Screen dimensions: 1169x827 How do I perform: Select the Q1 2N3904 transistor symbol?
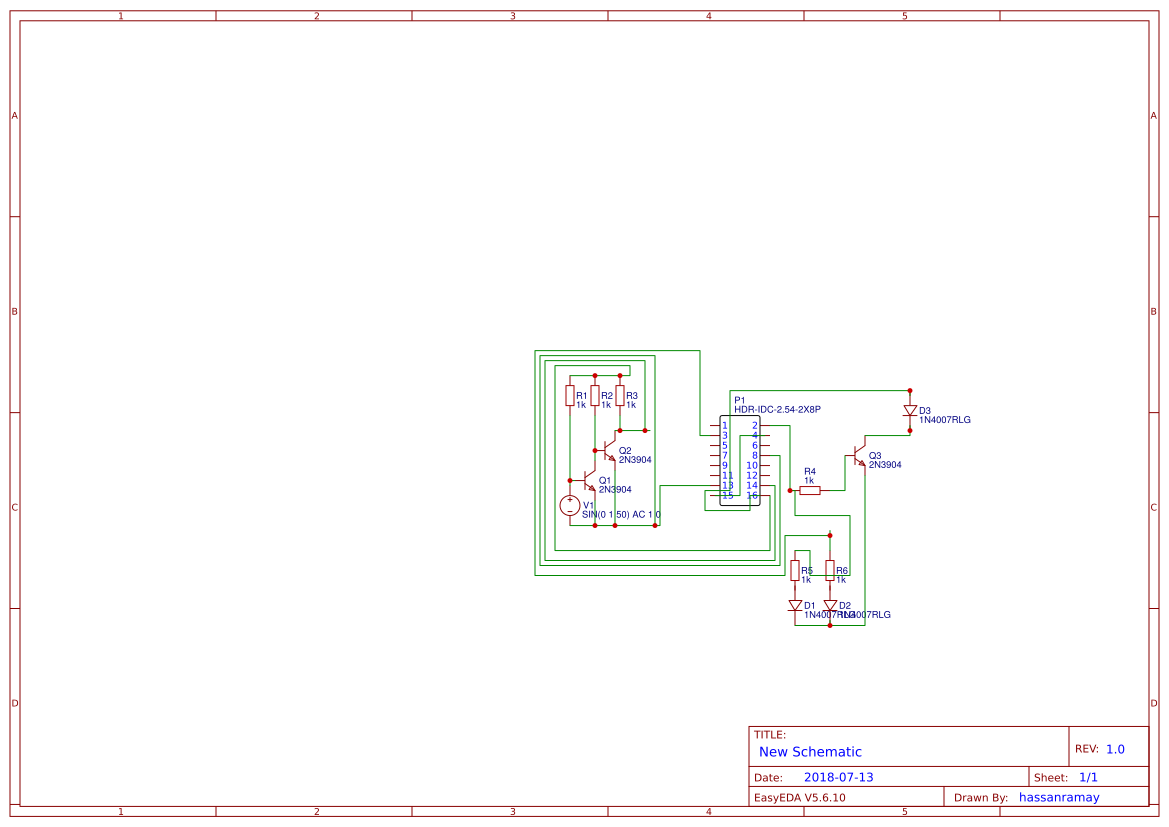(x=589, y=481)
